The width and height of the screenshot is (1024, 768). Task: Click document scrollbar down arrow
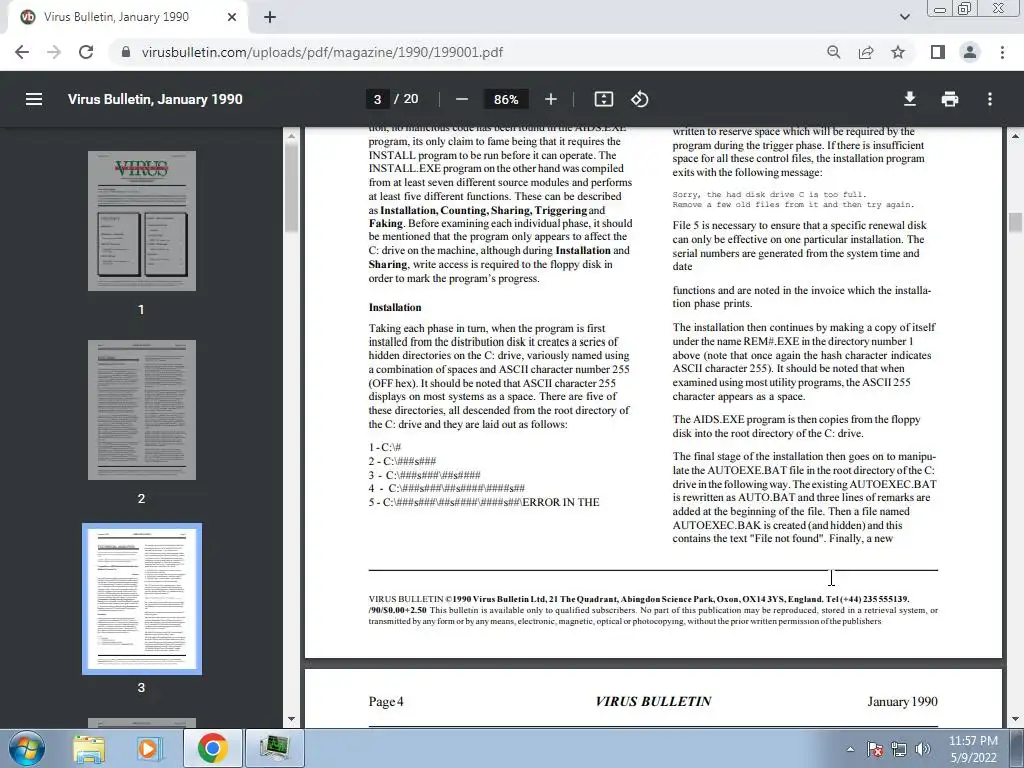coord(1016,719)
